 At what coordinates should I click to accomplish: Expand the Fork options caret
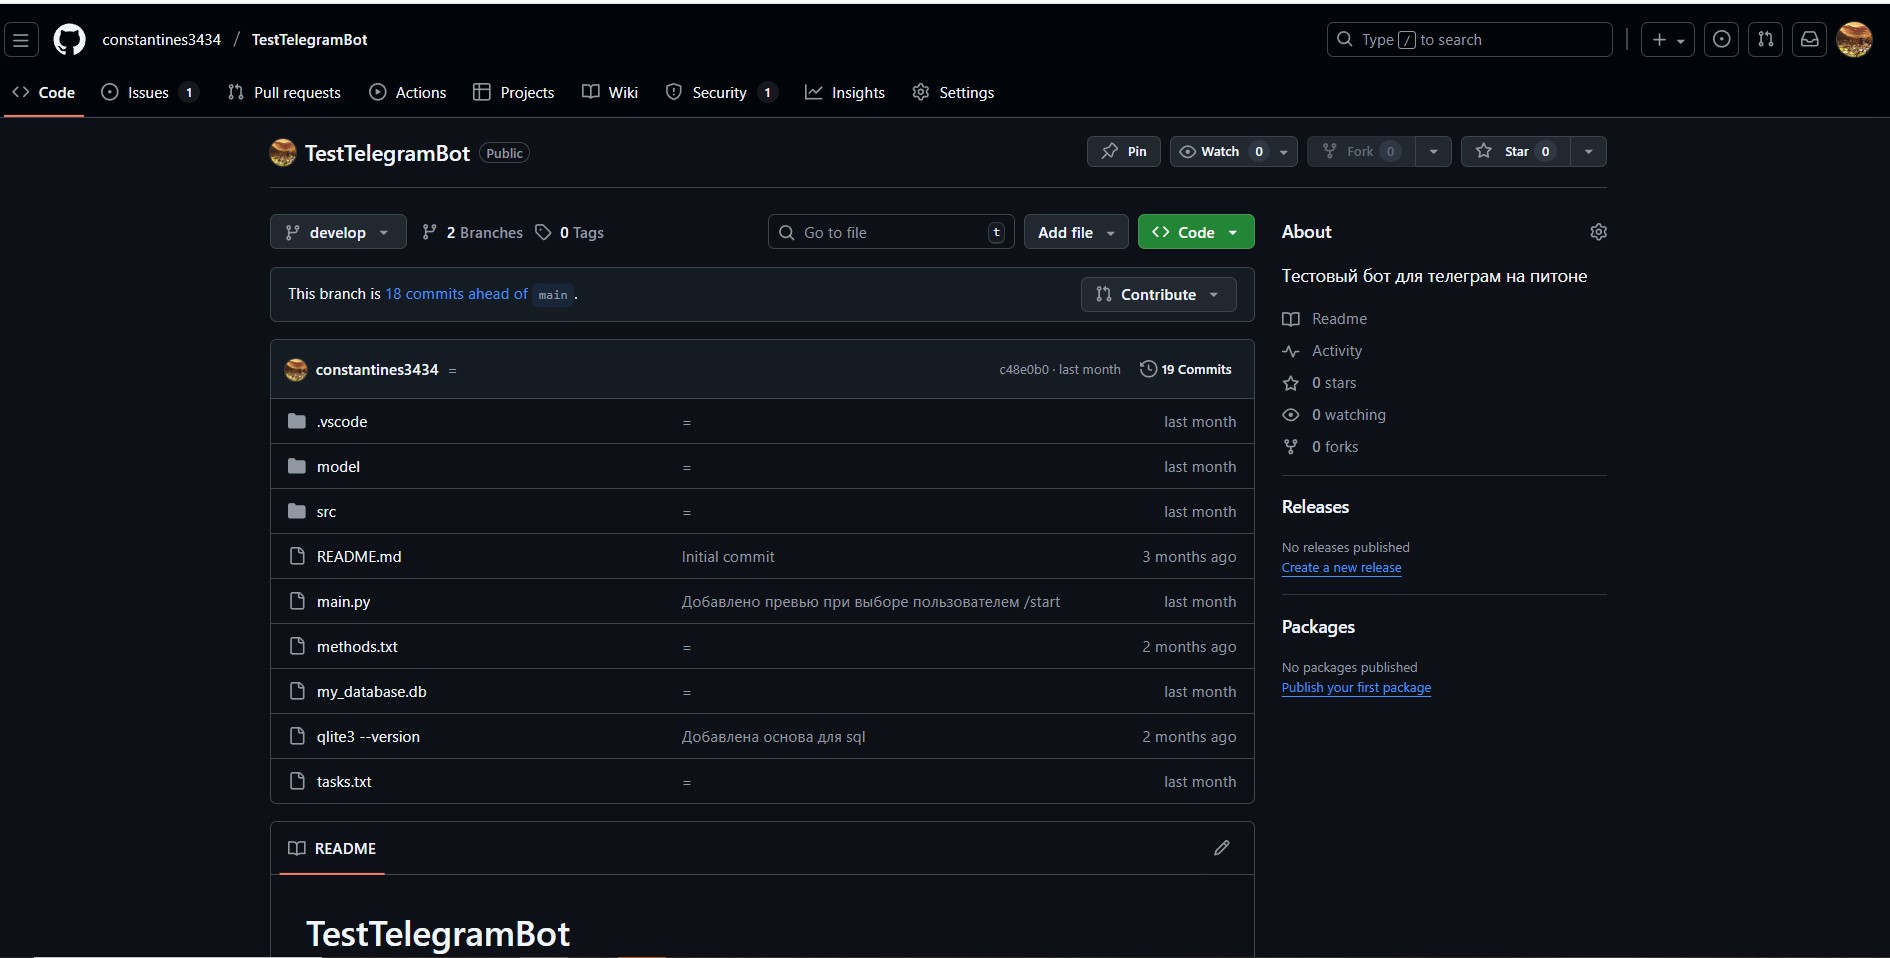pos(1433,151)
